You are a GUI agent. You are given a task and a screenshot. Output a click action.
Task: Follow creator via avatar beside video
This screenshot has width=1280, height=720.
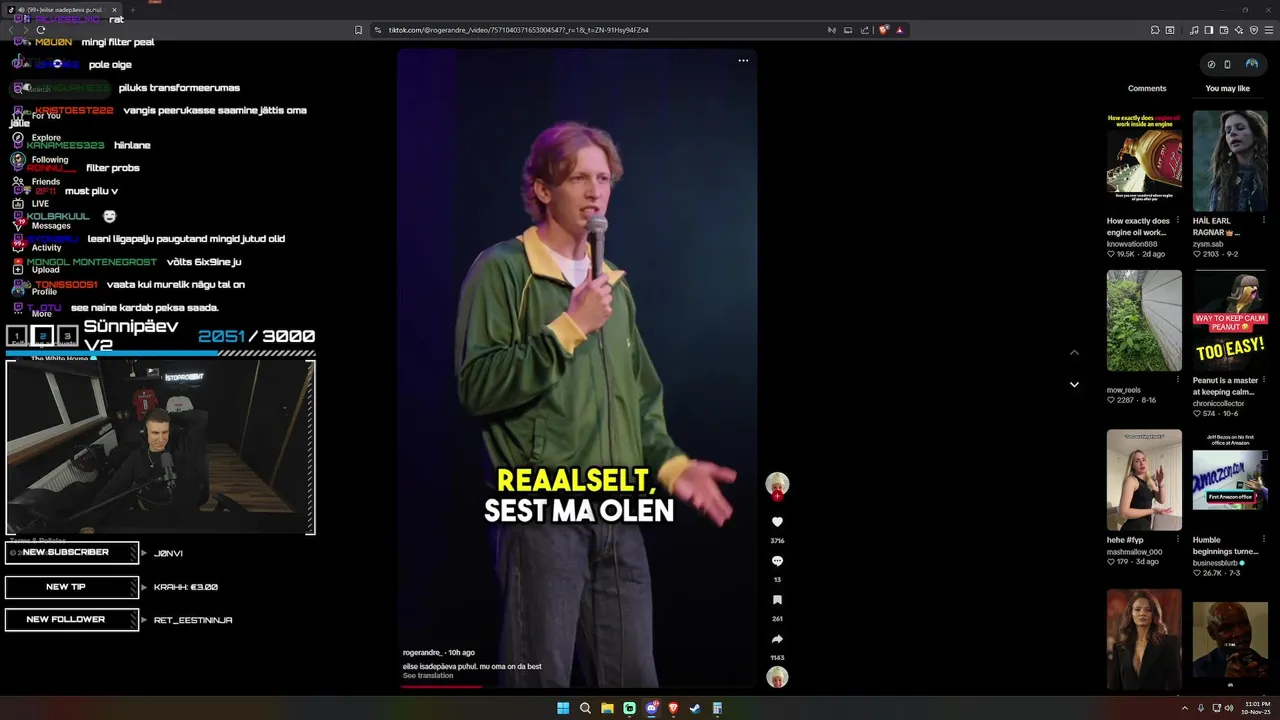pyautogui.click(x=777, y=485)
